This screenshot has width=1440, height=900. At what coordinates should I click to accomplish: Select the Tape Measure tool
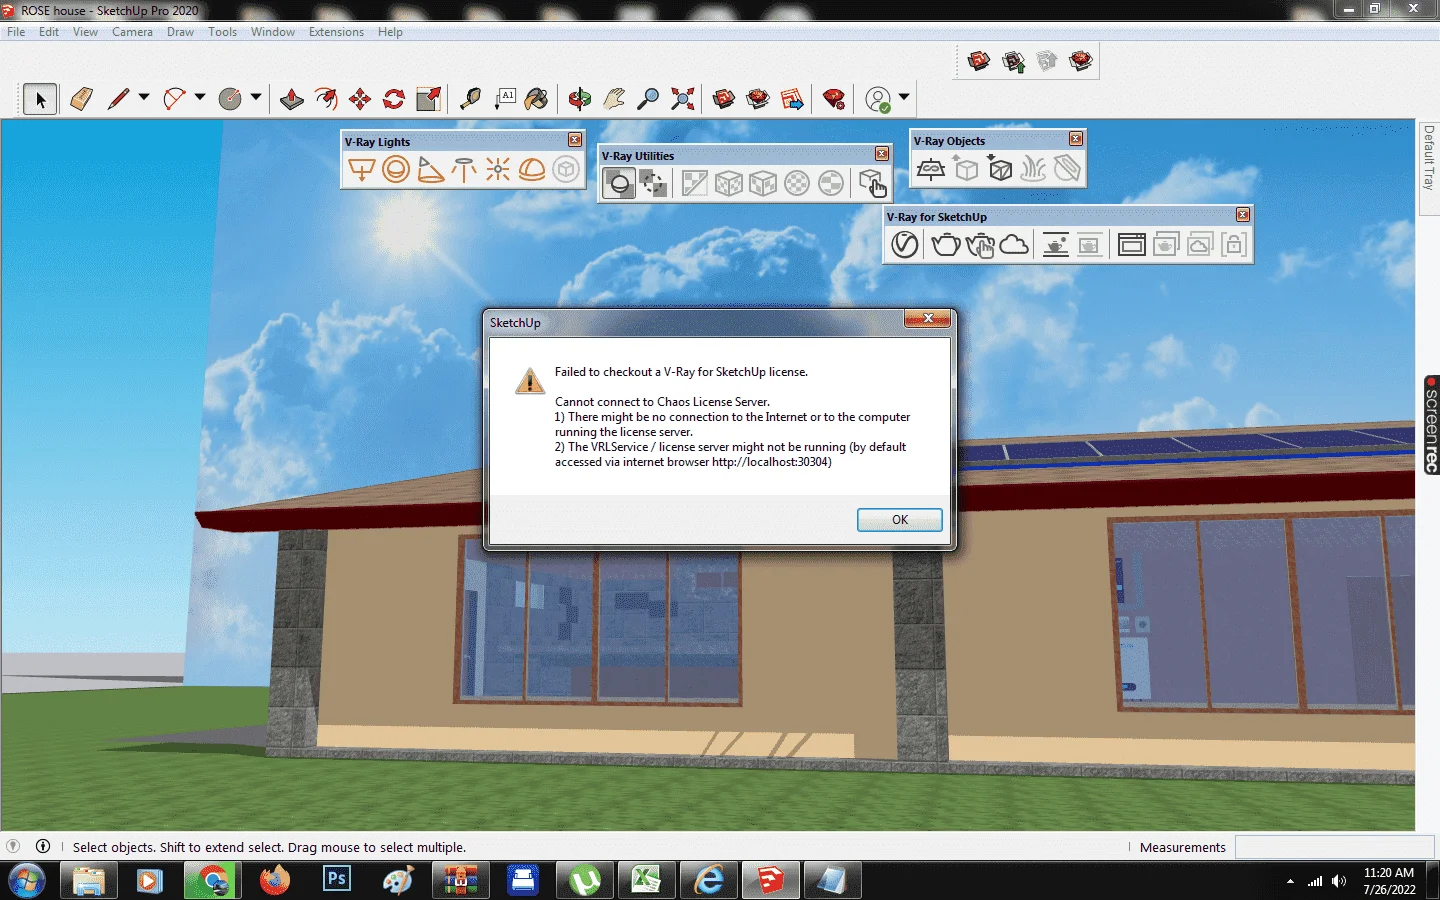(x=470, y=98)
